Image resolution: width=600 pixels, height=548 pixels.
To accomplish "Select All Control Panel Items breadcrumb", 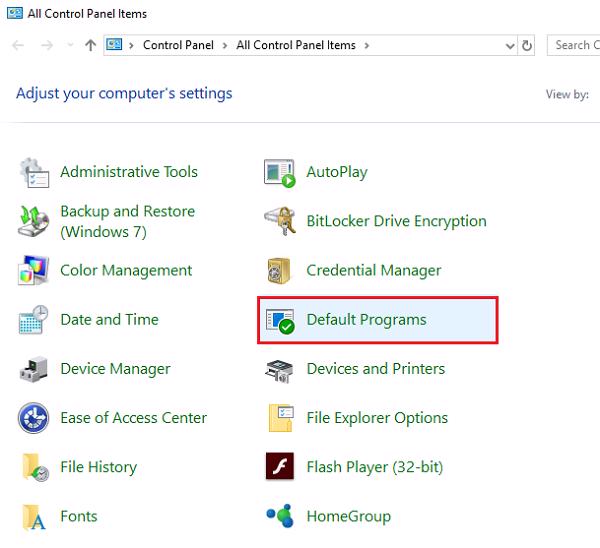I will tap(296, 45).
